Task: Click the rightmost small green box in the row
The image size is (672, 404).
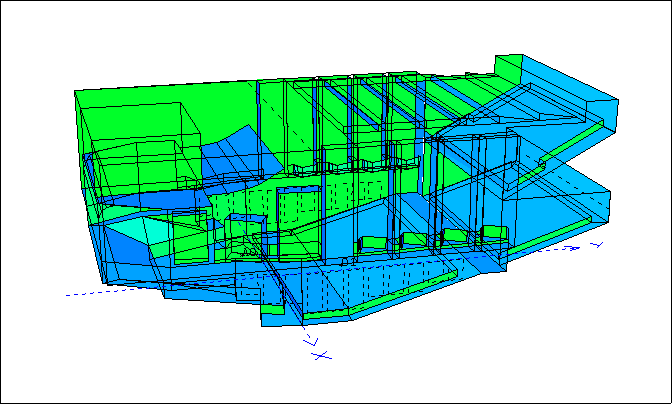Action: (494, 235)
